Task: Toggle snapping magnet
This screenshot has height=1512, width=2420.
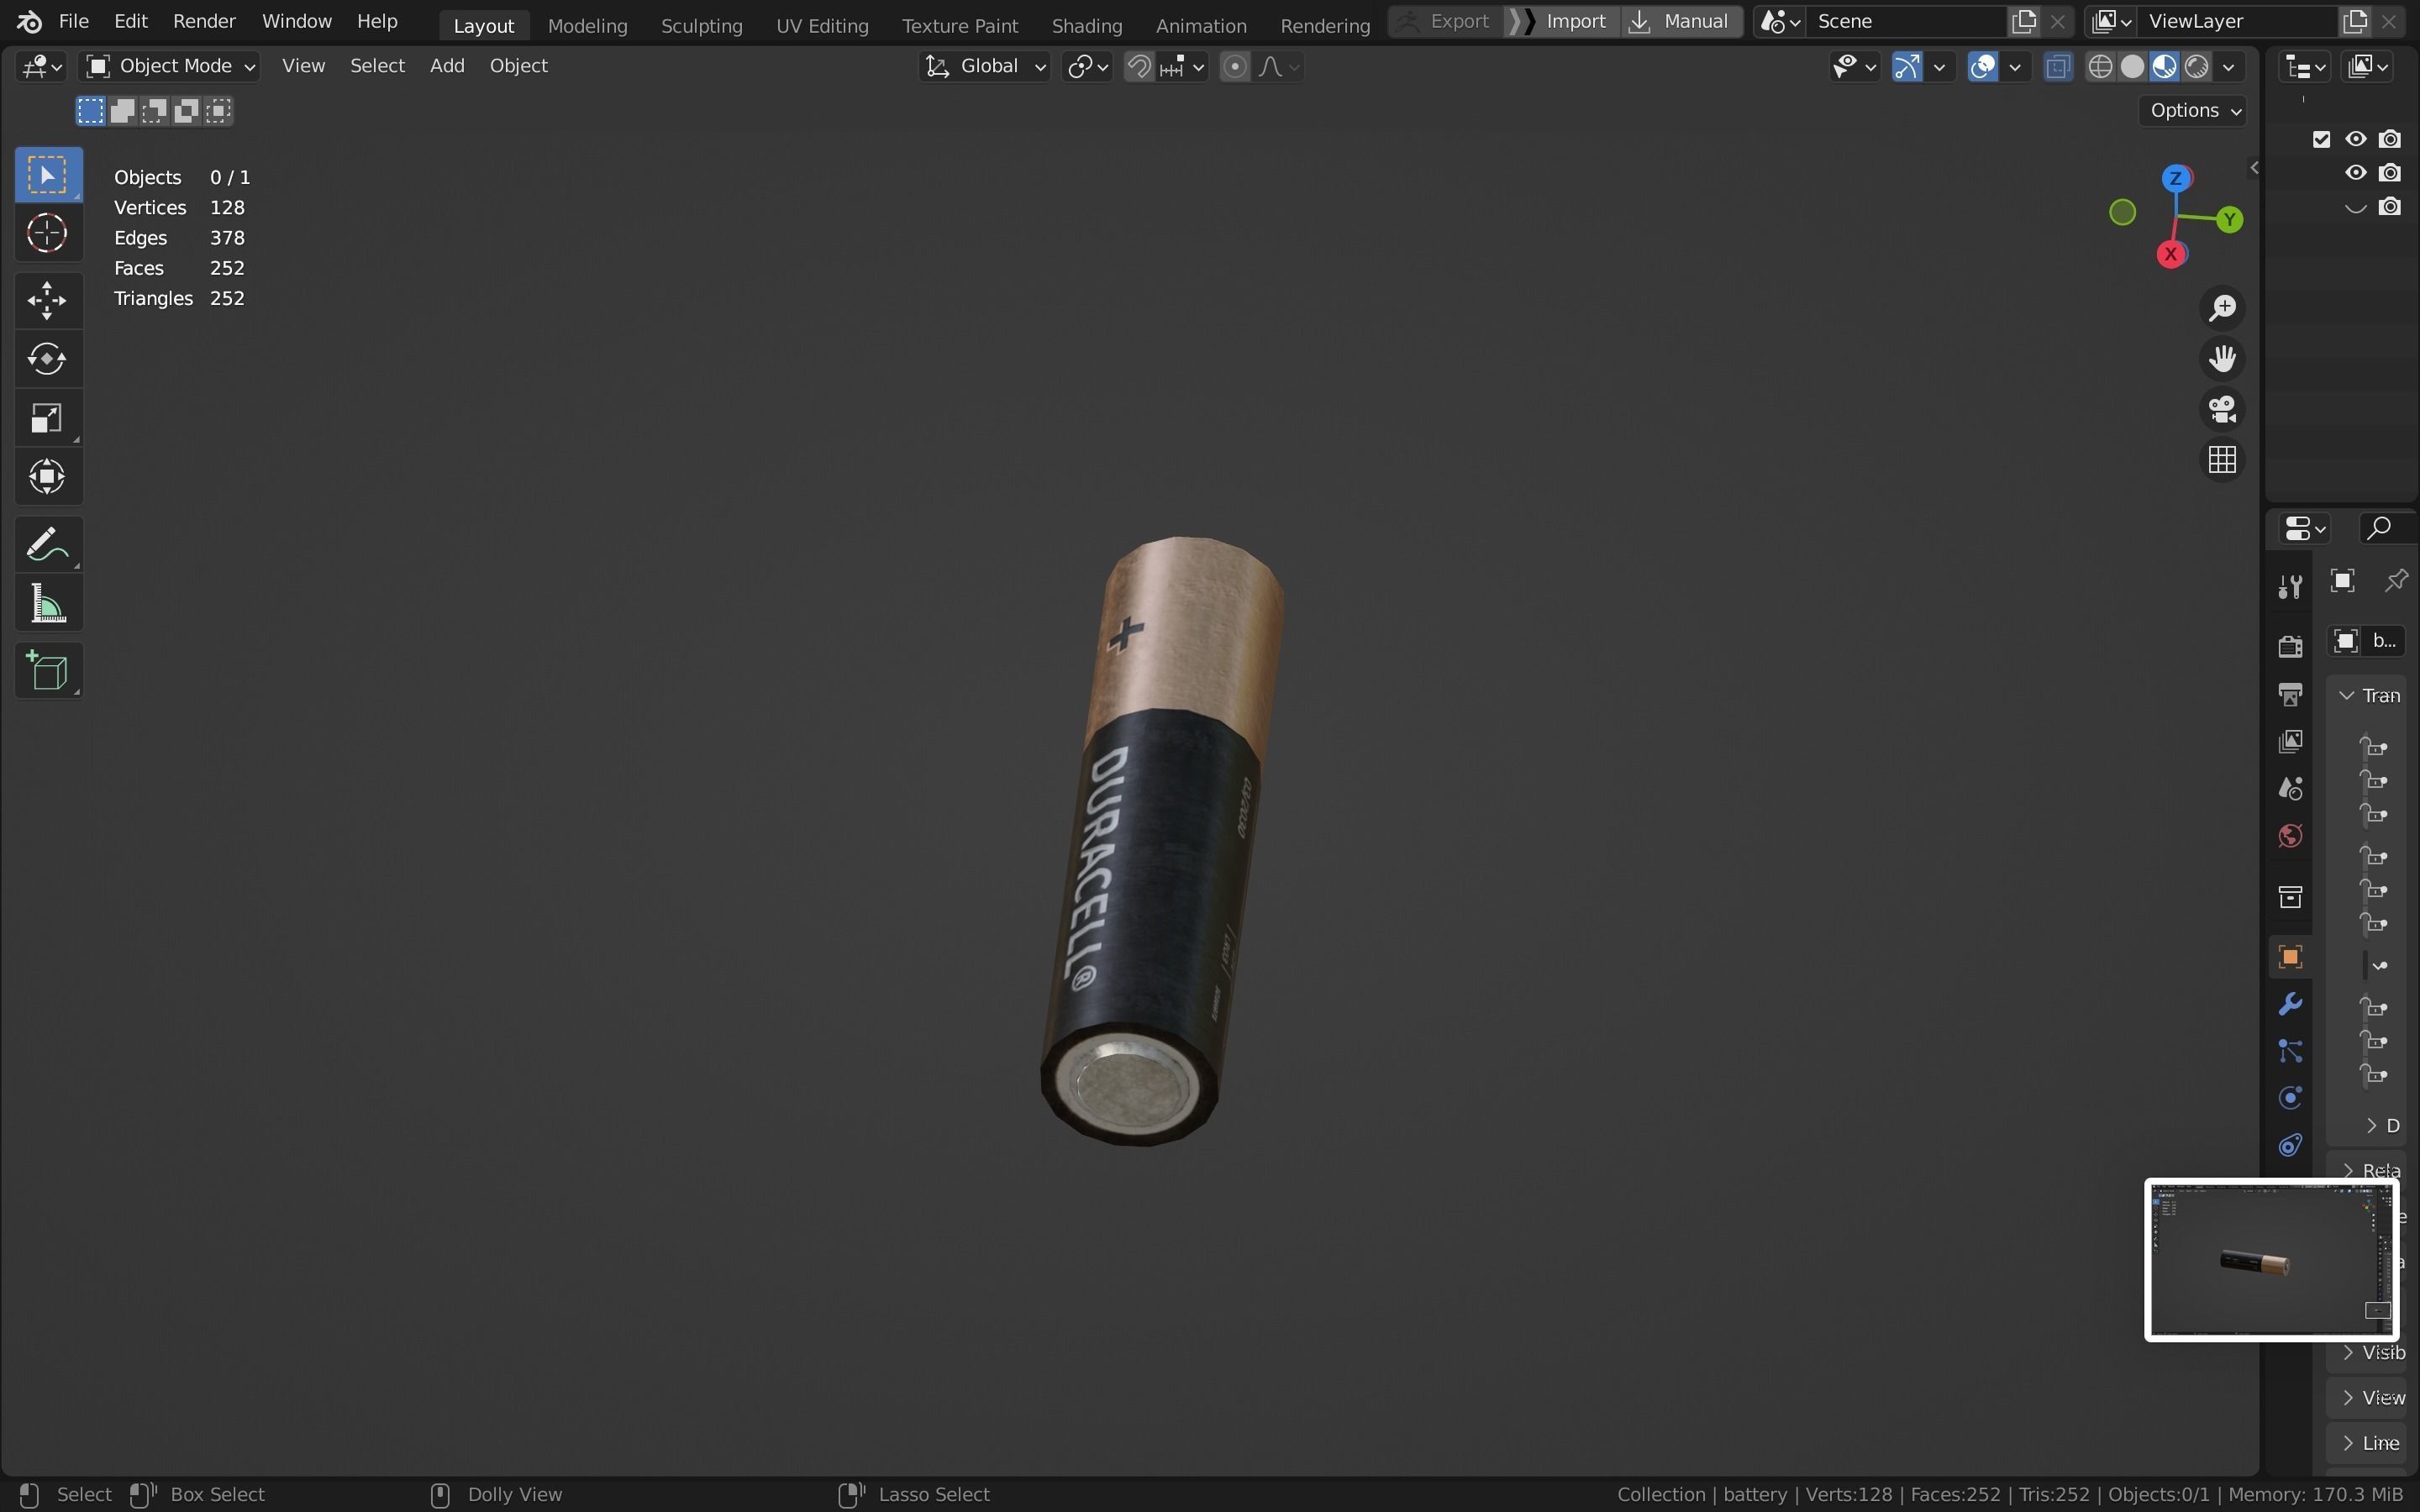Action: [1139, 67]
